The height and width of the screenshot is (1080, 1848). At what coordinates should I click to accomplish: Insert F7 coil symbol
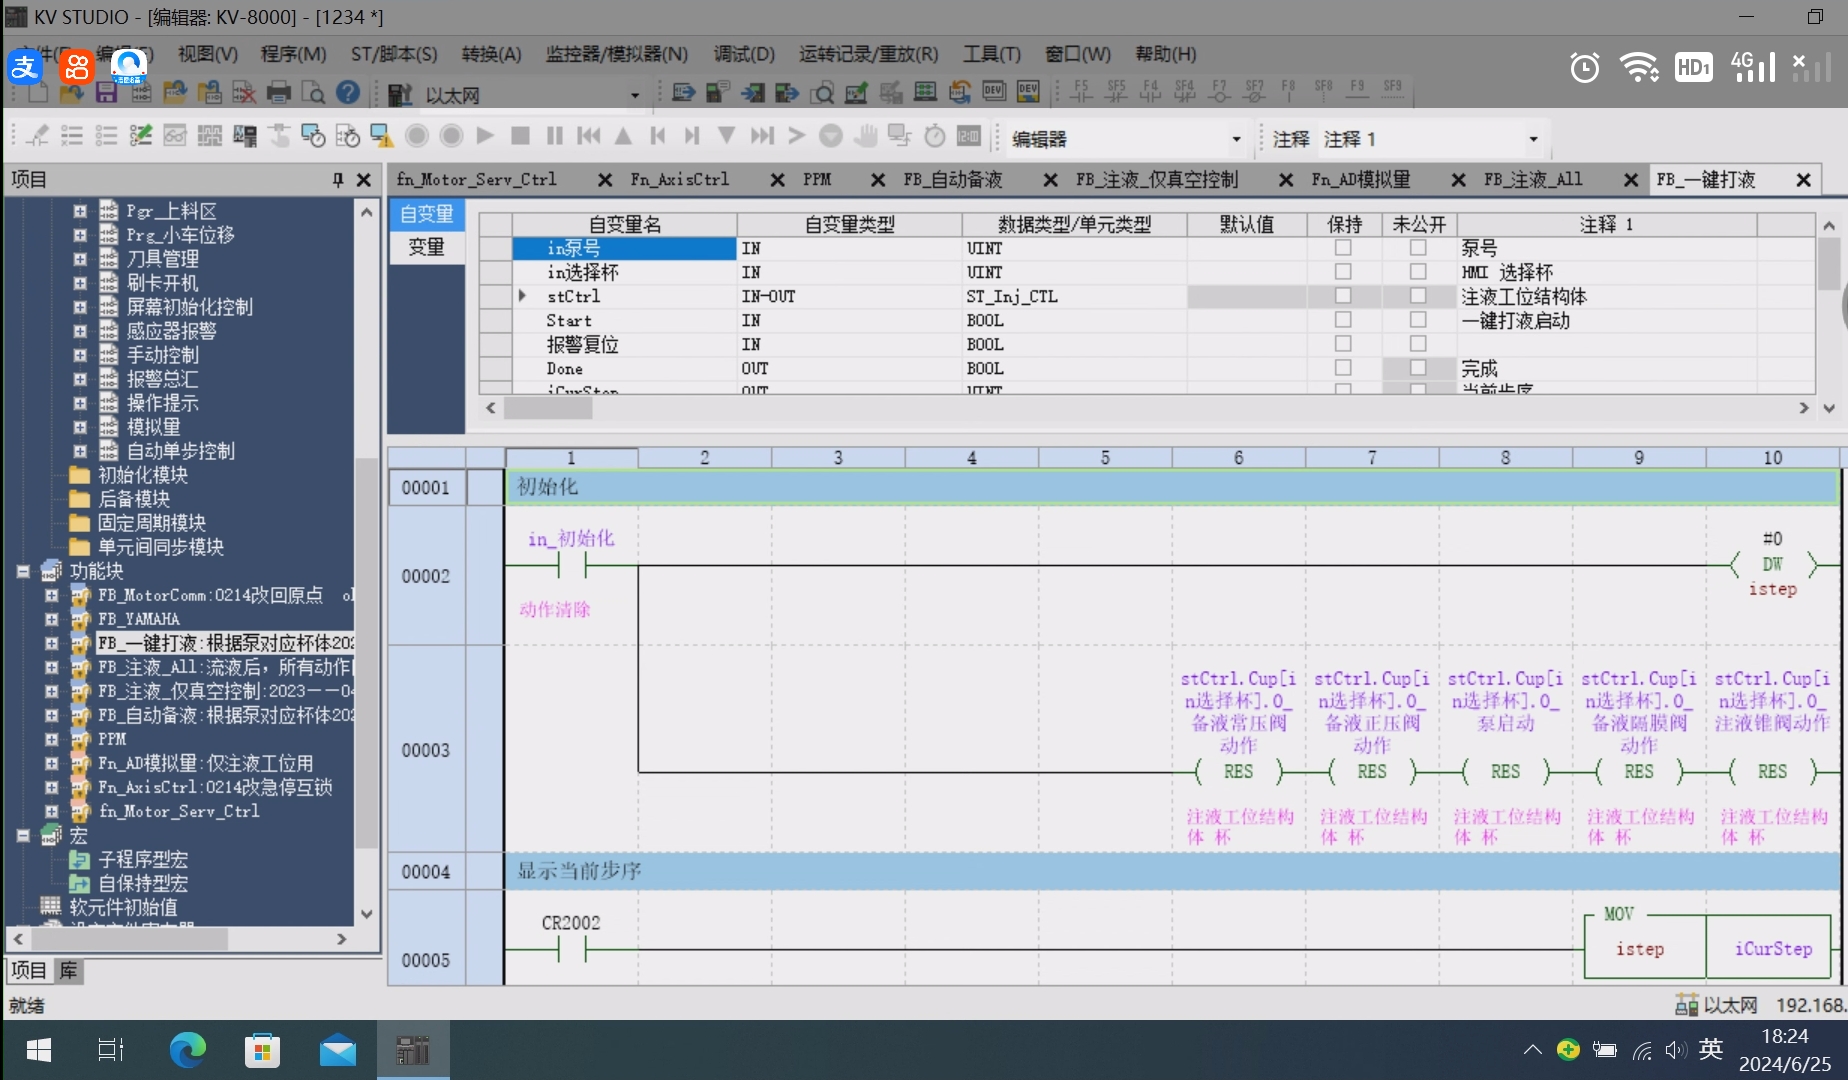1219,92
